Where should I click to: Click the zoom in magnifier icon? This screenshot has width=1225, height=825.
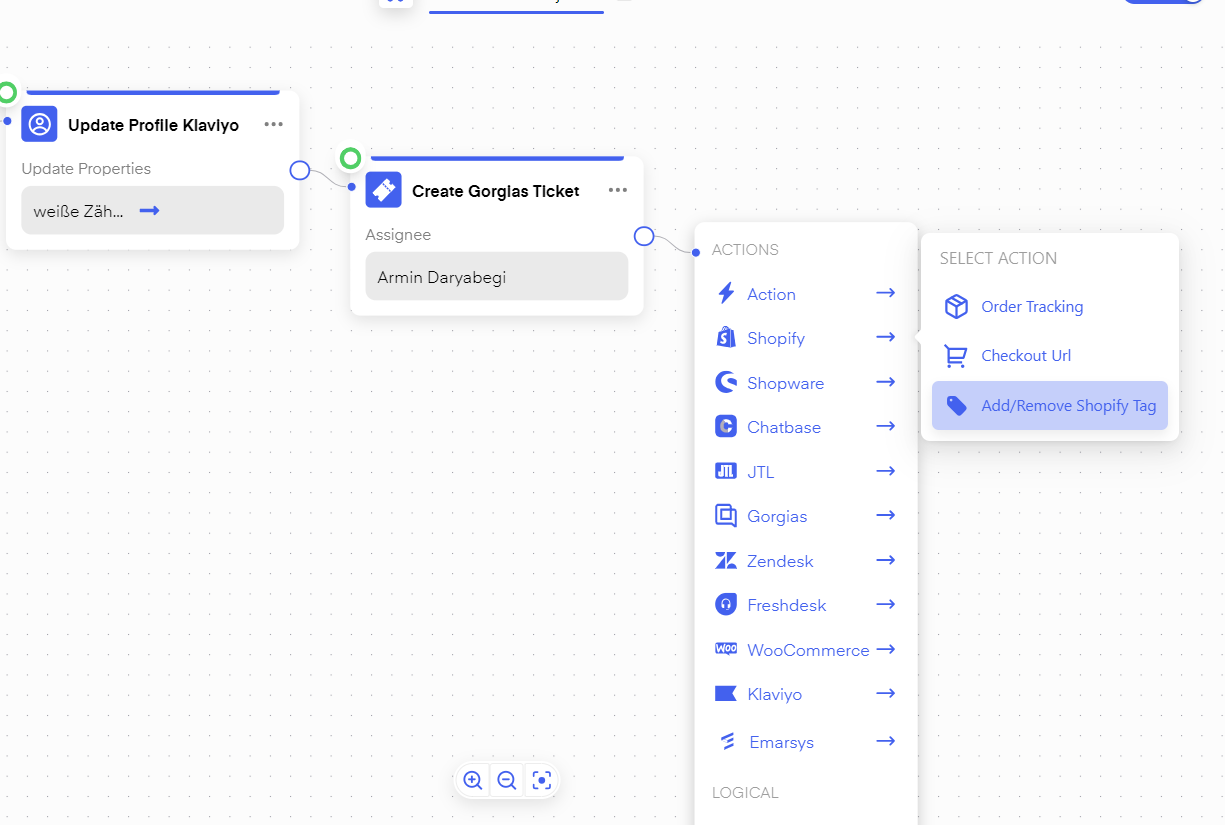pos(473,780)
